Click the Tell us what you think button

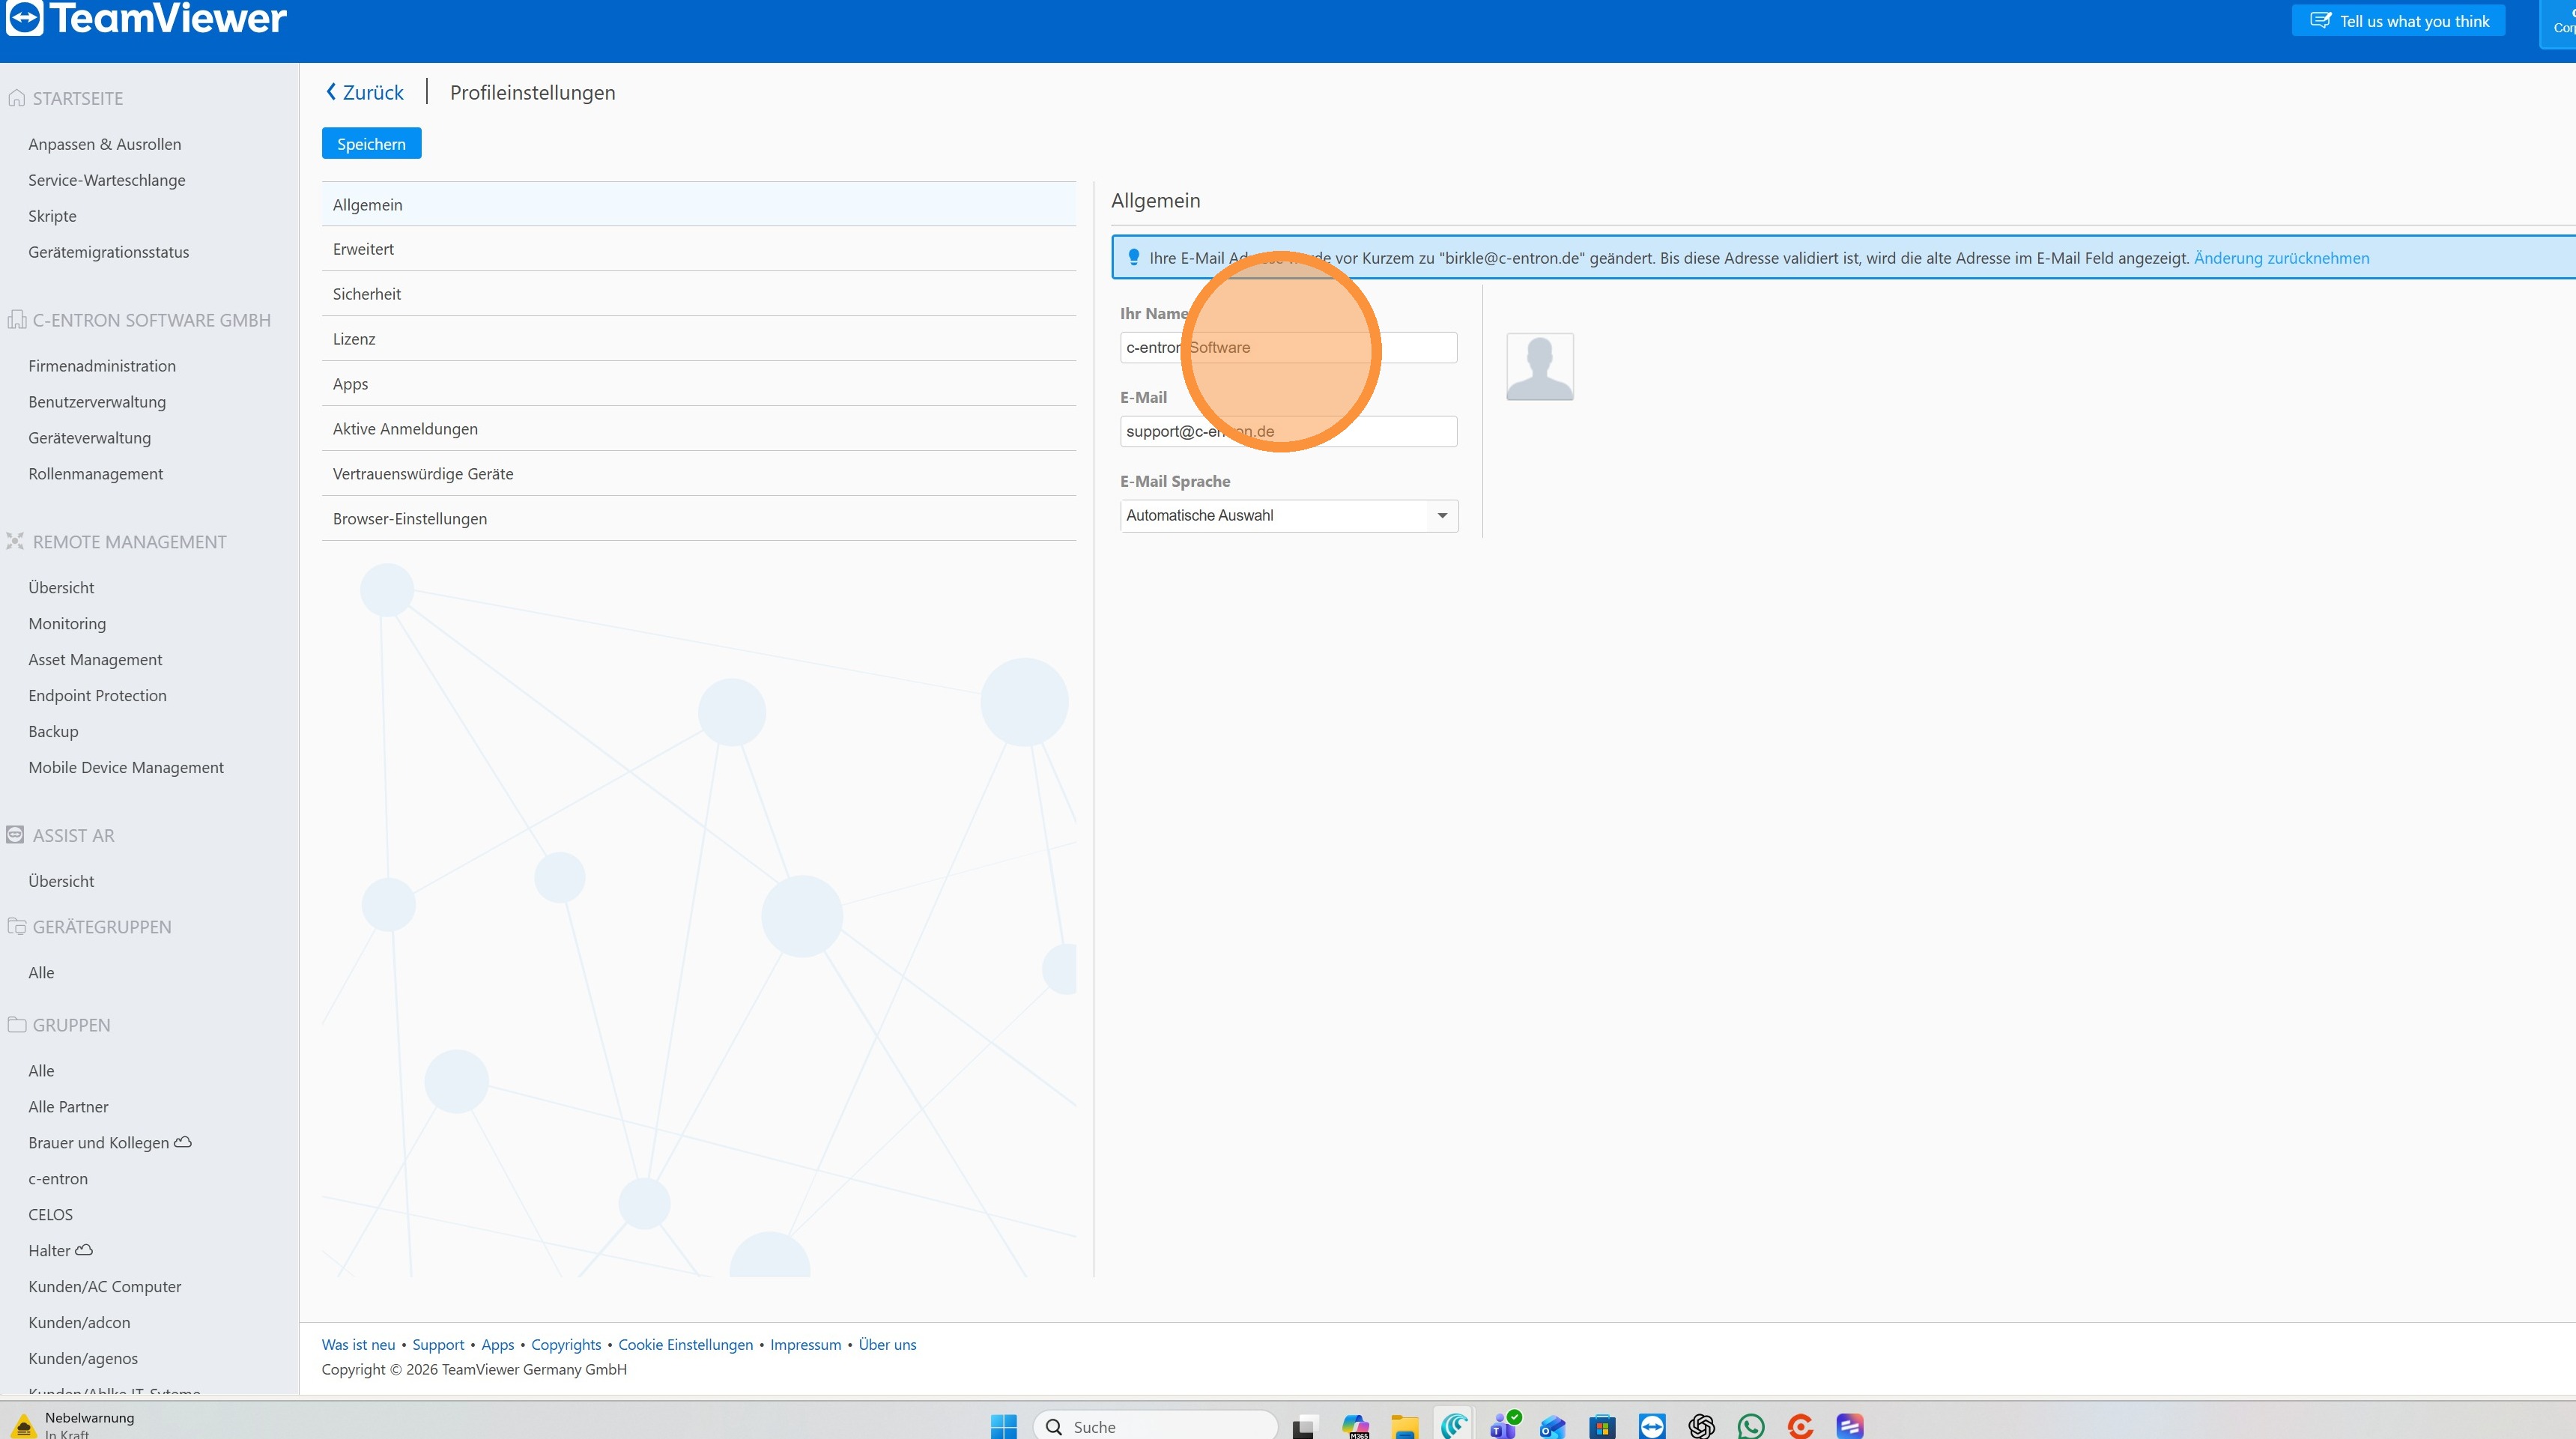[x=2398, y=21]
